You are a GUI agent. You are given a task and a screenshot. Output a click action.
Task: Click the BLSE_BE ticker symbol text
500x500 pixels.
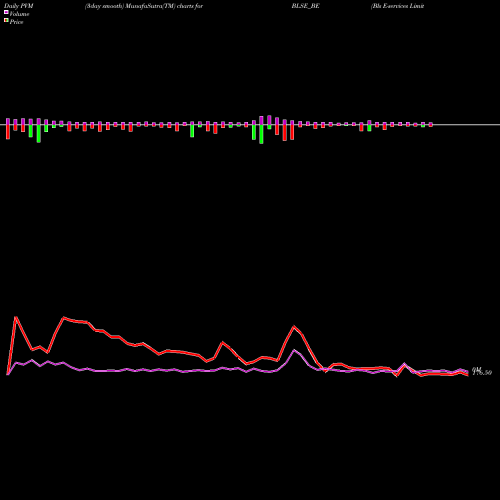[305, 6]
